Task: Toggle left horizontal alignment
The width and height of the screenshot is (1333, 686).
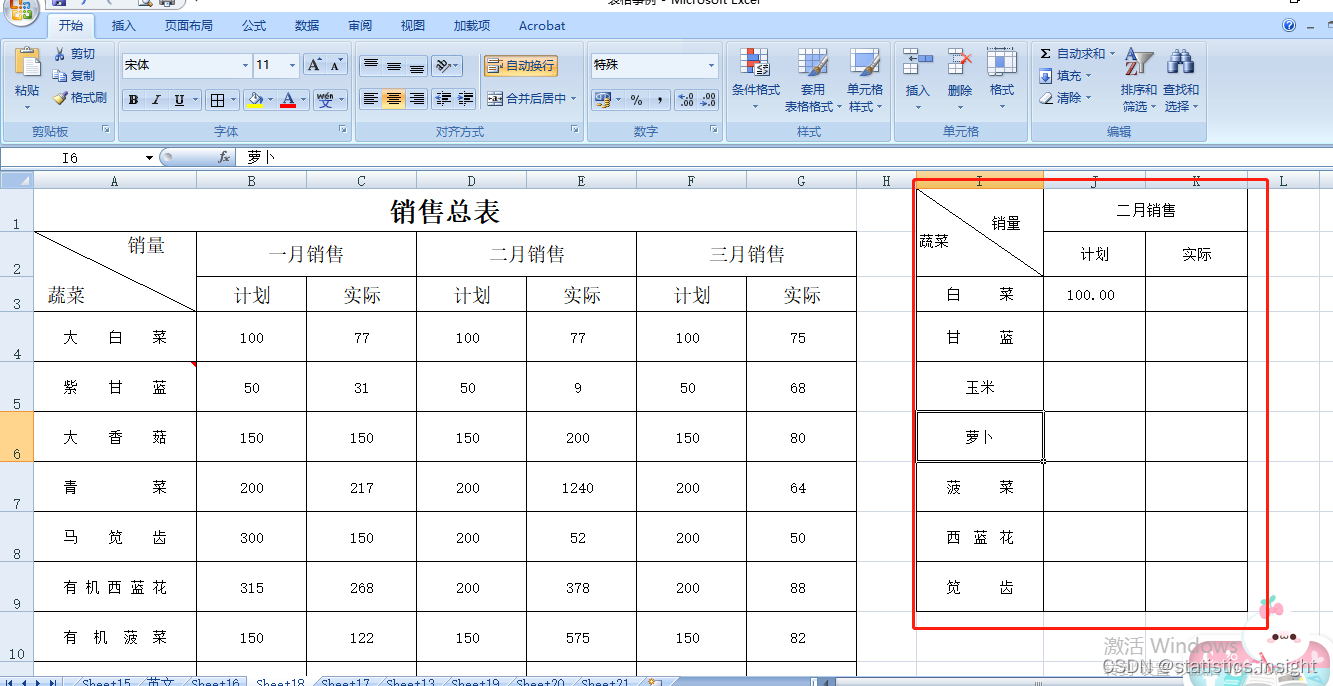Action: tap(371, 99)
